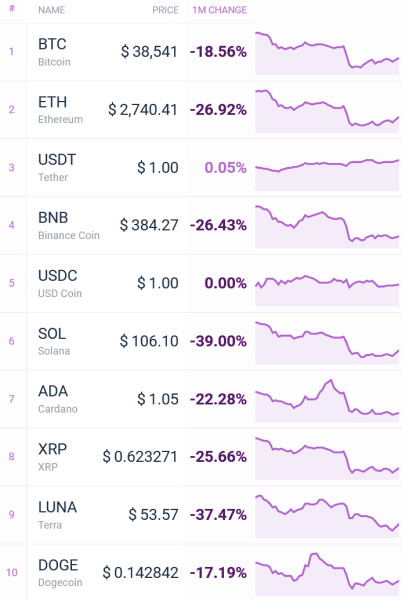View the Tether USDT sparkline chart
This screenshot has height=600, width=402.
[x=327, y=174]
